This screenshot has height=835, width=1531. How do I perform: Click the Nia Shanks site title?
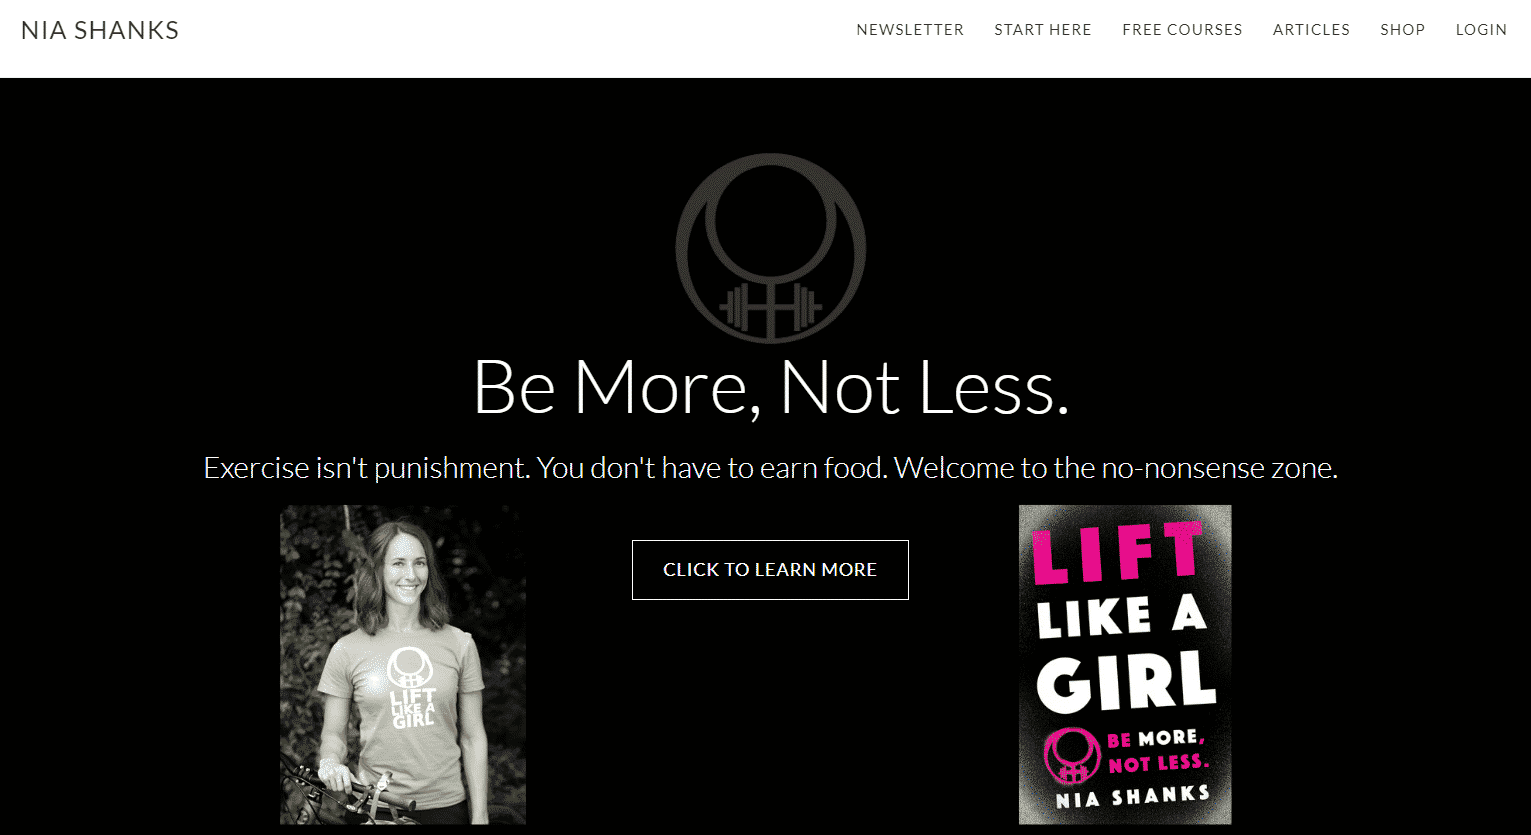coord(100,30)
